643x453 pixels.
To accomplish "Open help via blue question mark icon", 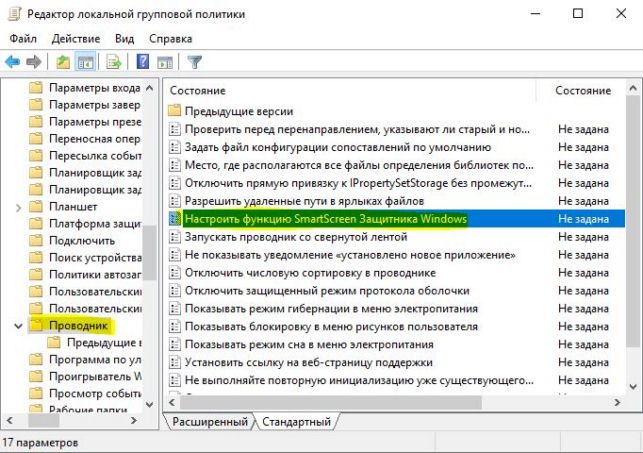I will 142,62.
